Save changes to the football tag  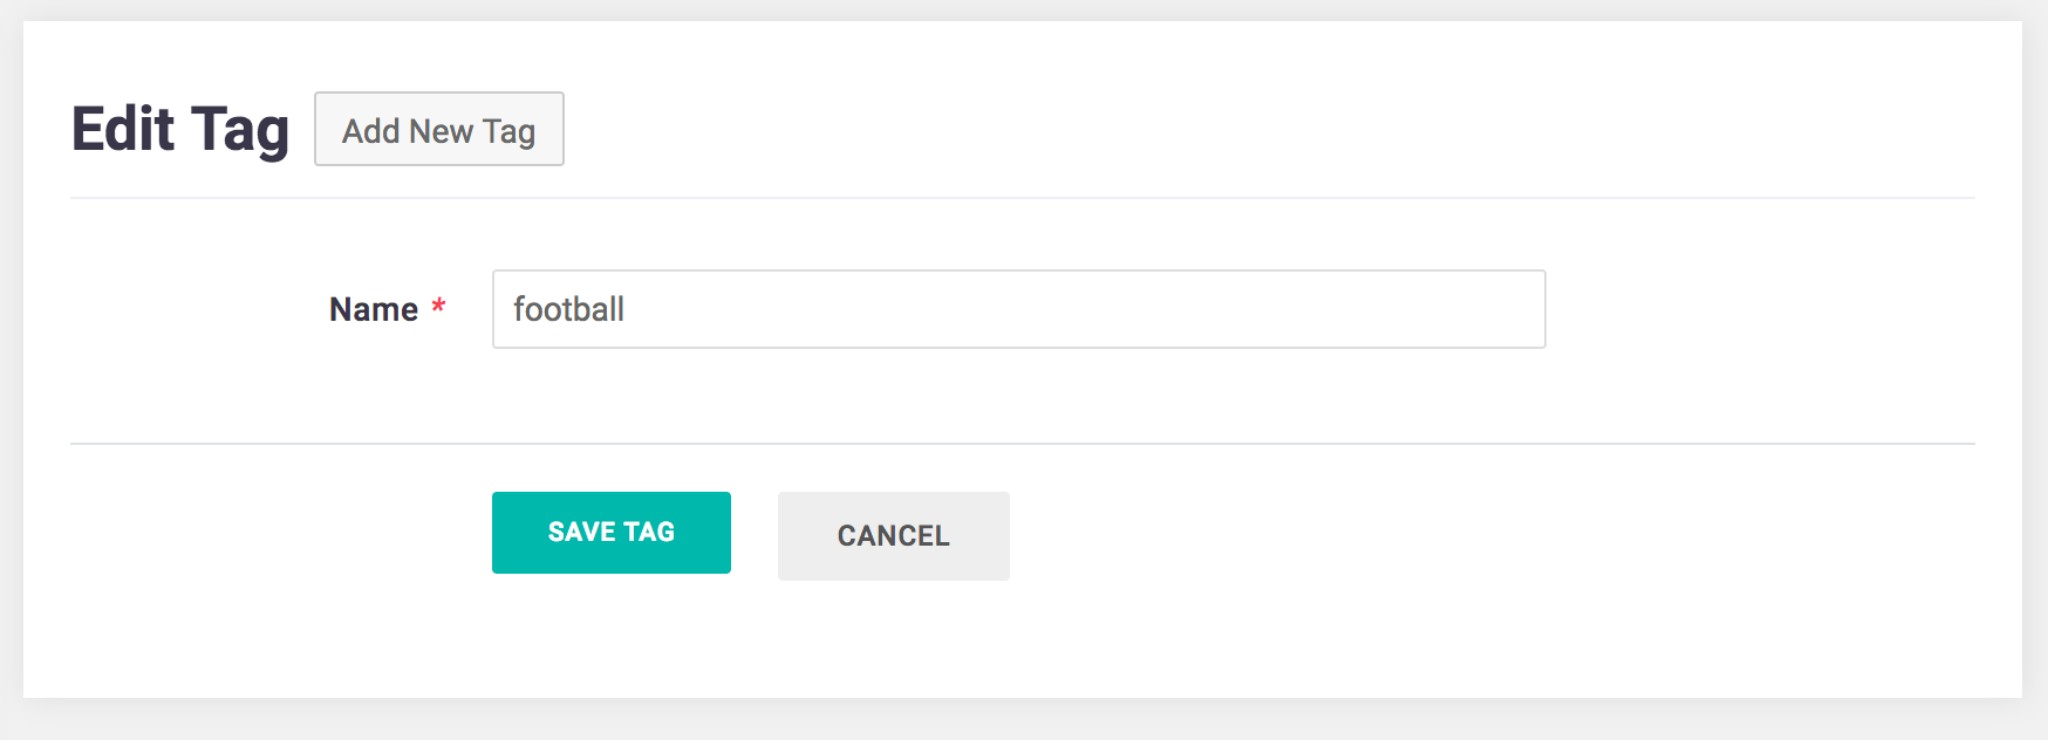tap(611, 532)
